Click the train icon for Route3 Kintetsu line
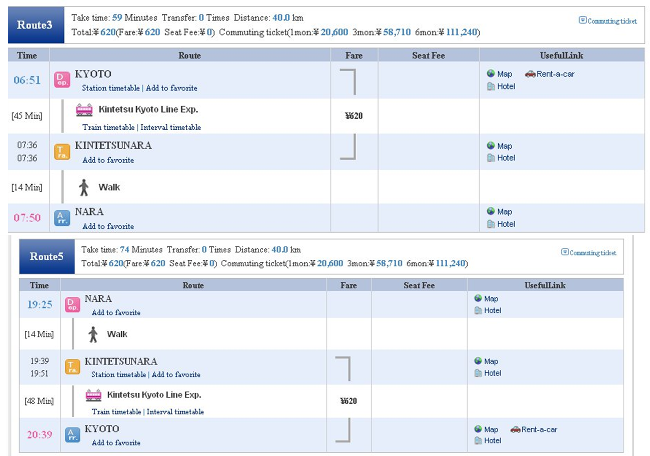The width and height of the screenshot is (650, 456). [x=84, y=110]
